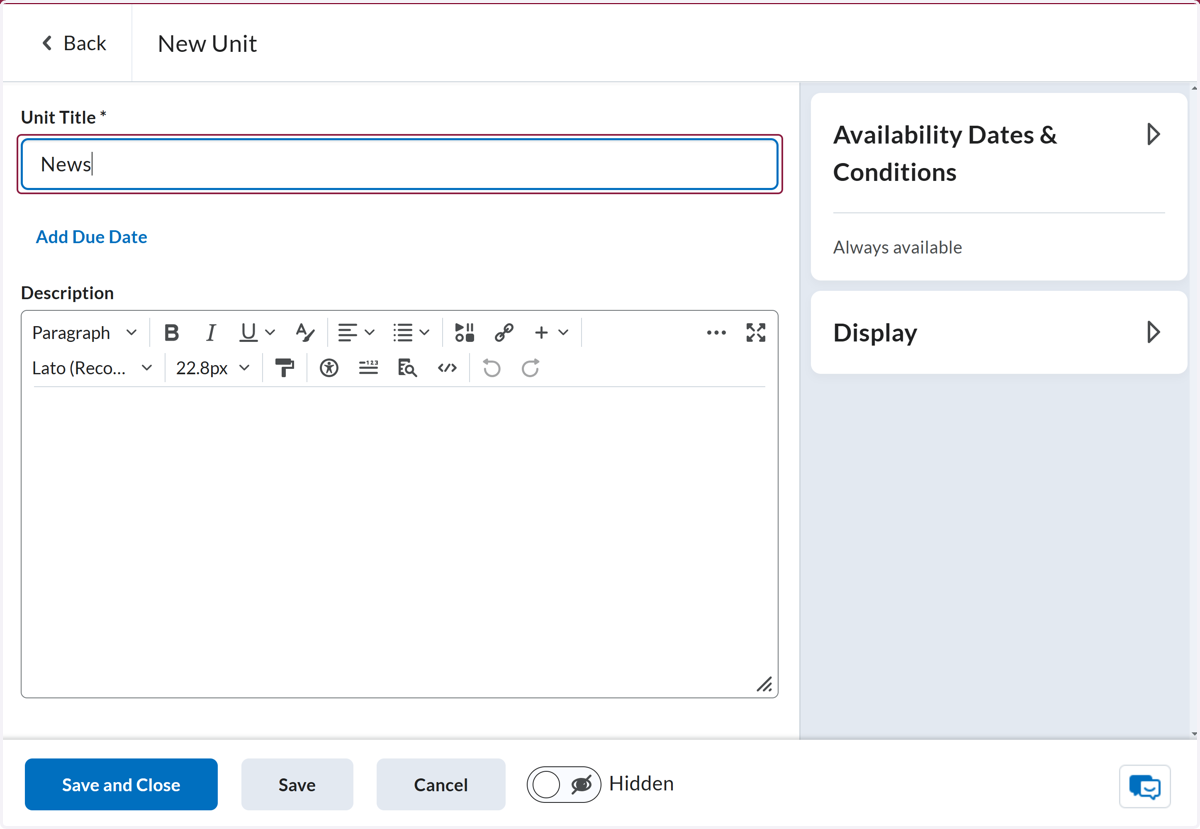The width and height of the screenshot is (1200, 829).
Task: Select the format painter tool
Action: [x=285, y=368]
